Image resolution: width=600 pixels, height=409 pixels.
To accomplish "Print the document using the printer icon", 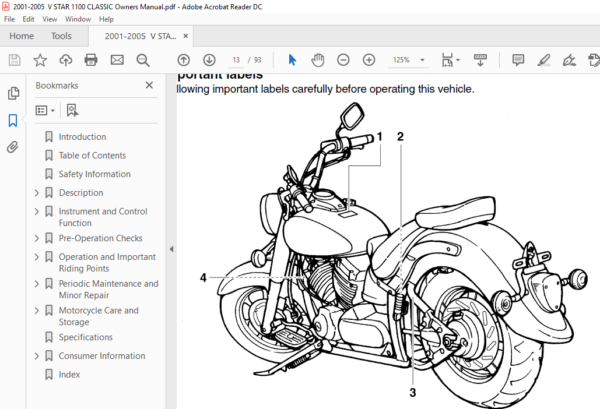I will click(x=91, y=60).
